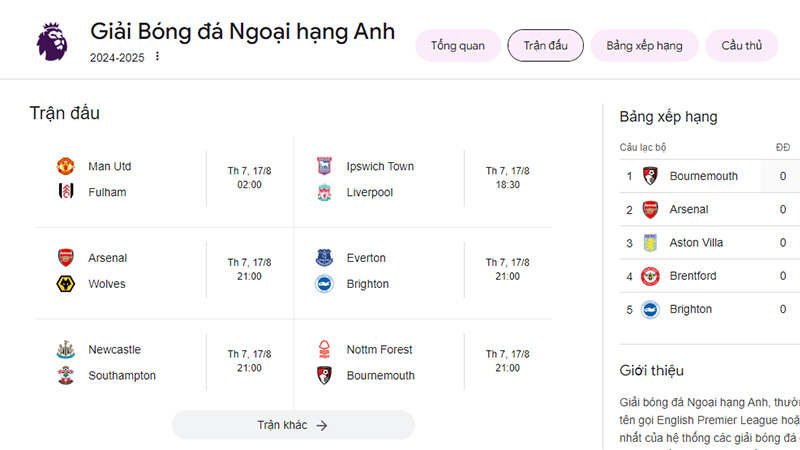
Task: Click Brighton crest in standings table
Action: 650,309
